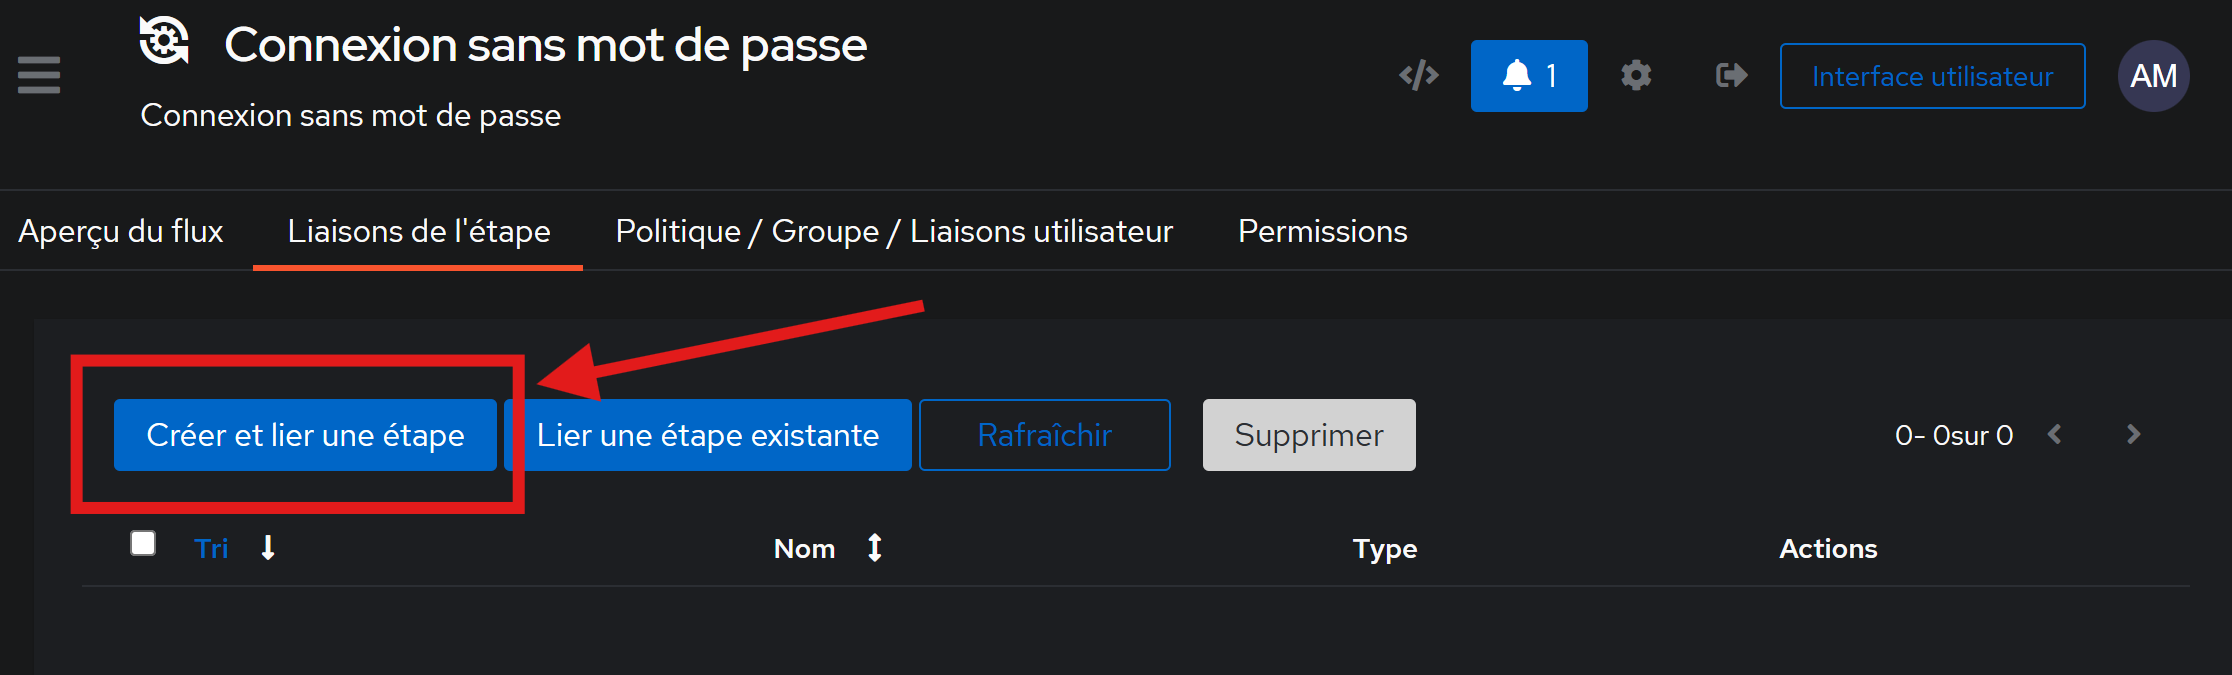The image size is (2232, 675).
Task: Open settings via the gear icon
Action: [x=1636, y=75]
